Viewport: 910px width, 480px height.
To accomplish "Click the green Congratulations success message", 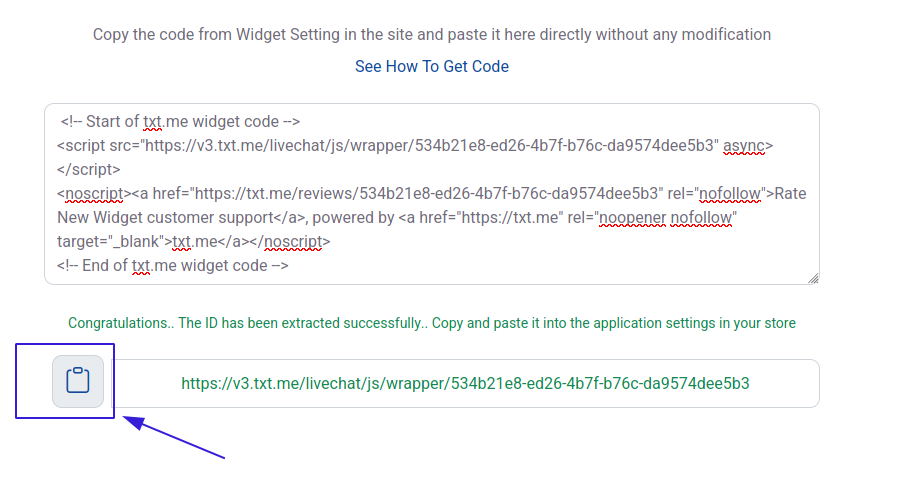I will (x=432, y=323).
